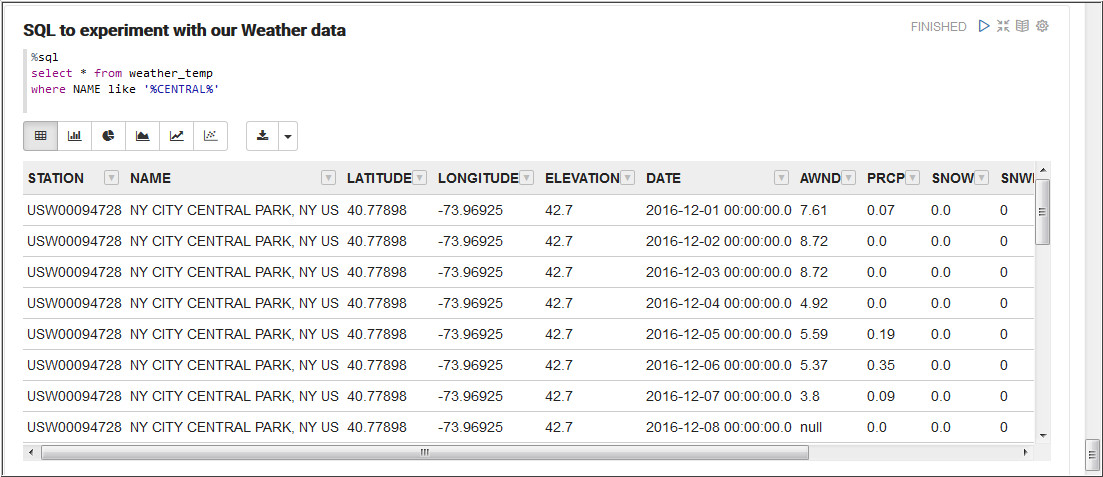Click the table scroll down arrow
This screenshot has width=1103, height=477.
coord(1043,435)
